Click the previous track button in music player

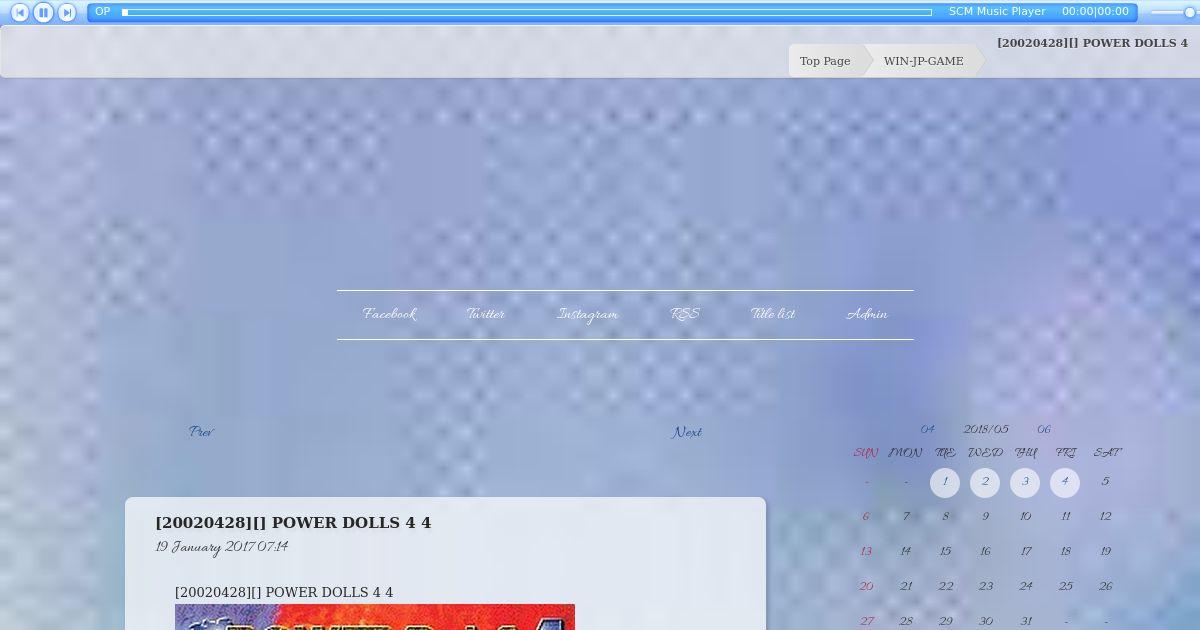point(19,12)
